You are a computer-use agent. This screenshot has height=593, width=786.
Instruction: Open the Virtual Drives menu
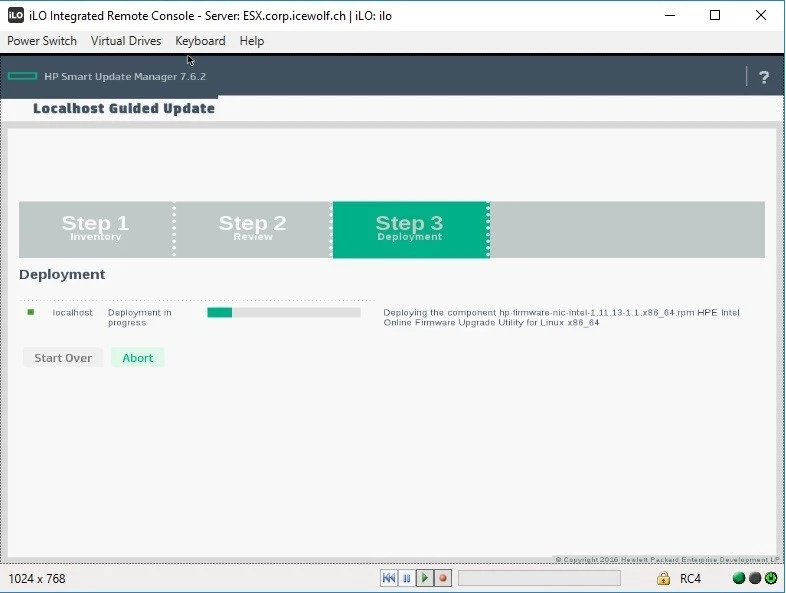coord(126,41)
